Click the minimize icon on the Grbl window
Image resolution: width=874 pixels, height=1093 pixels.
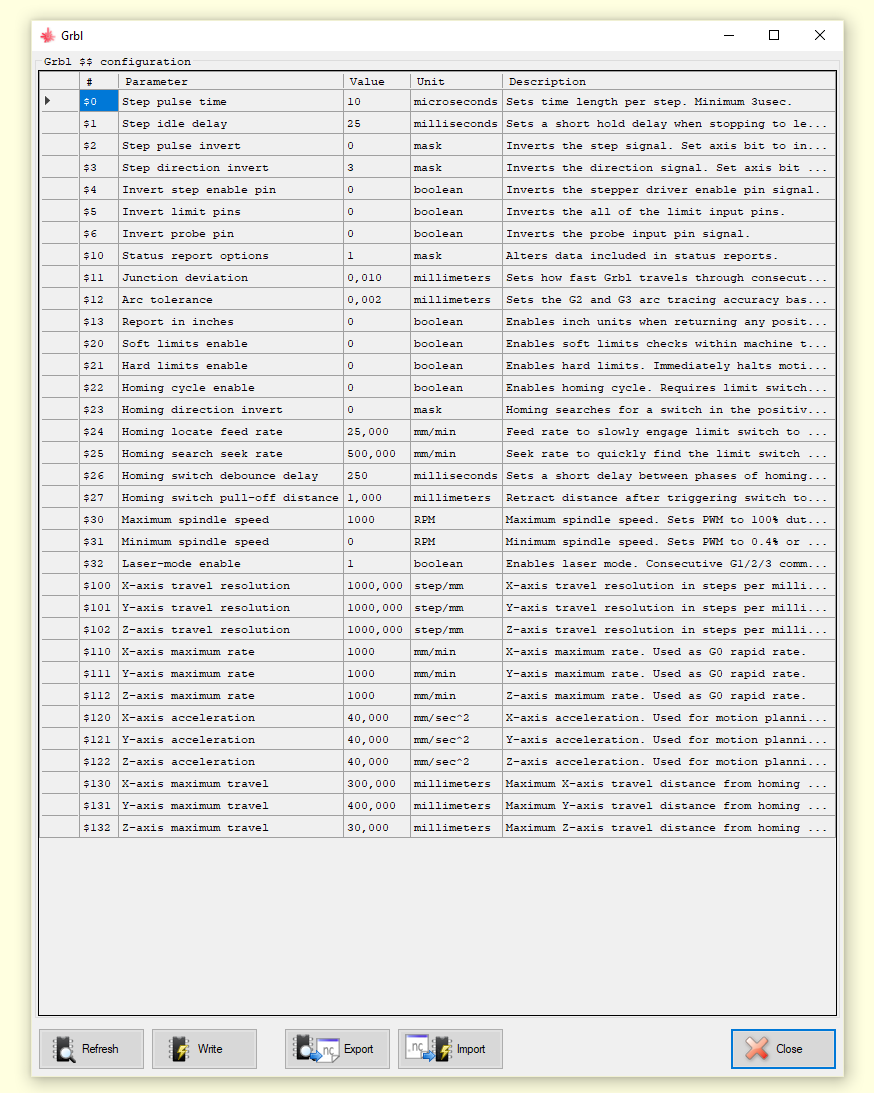click(x=728, y=35)
